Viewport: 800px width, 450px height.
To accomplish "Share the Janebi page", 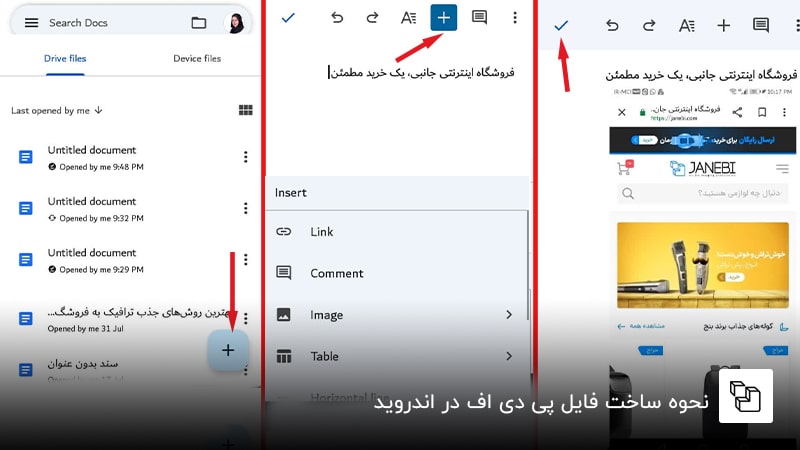I will pos(737,112).
